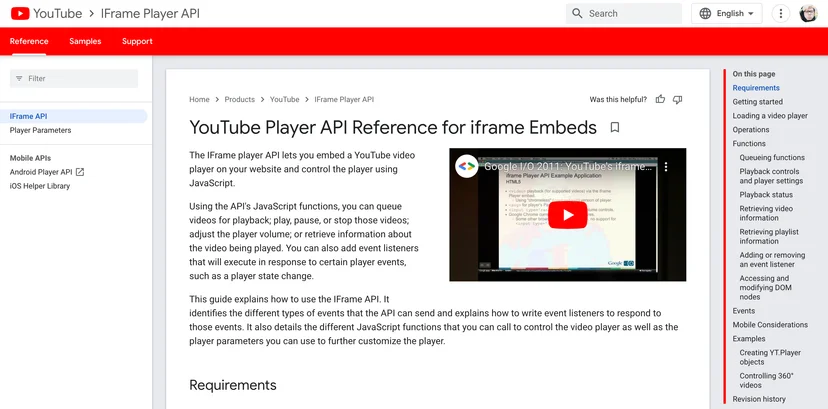Open the Android Player API link
The image size is (828, 409).
click(x=41, y=172)
